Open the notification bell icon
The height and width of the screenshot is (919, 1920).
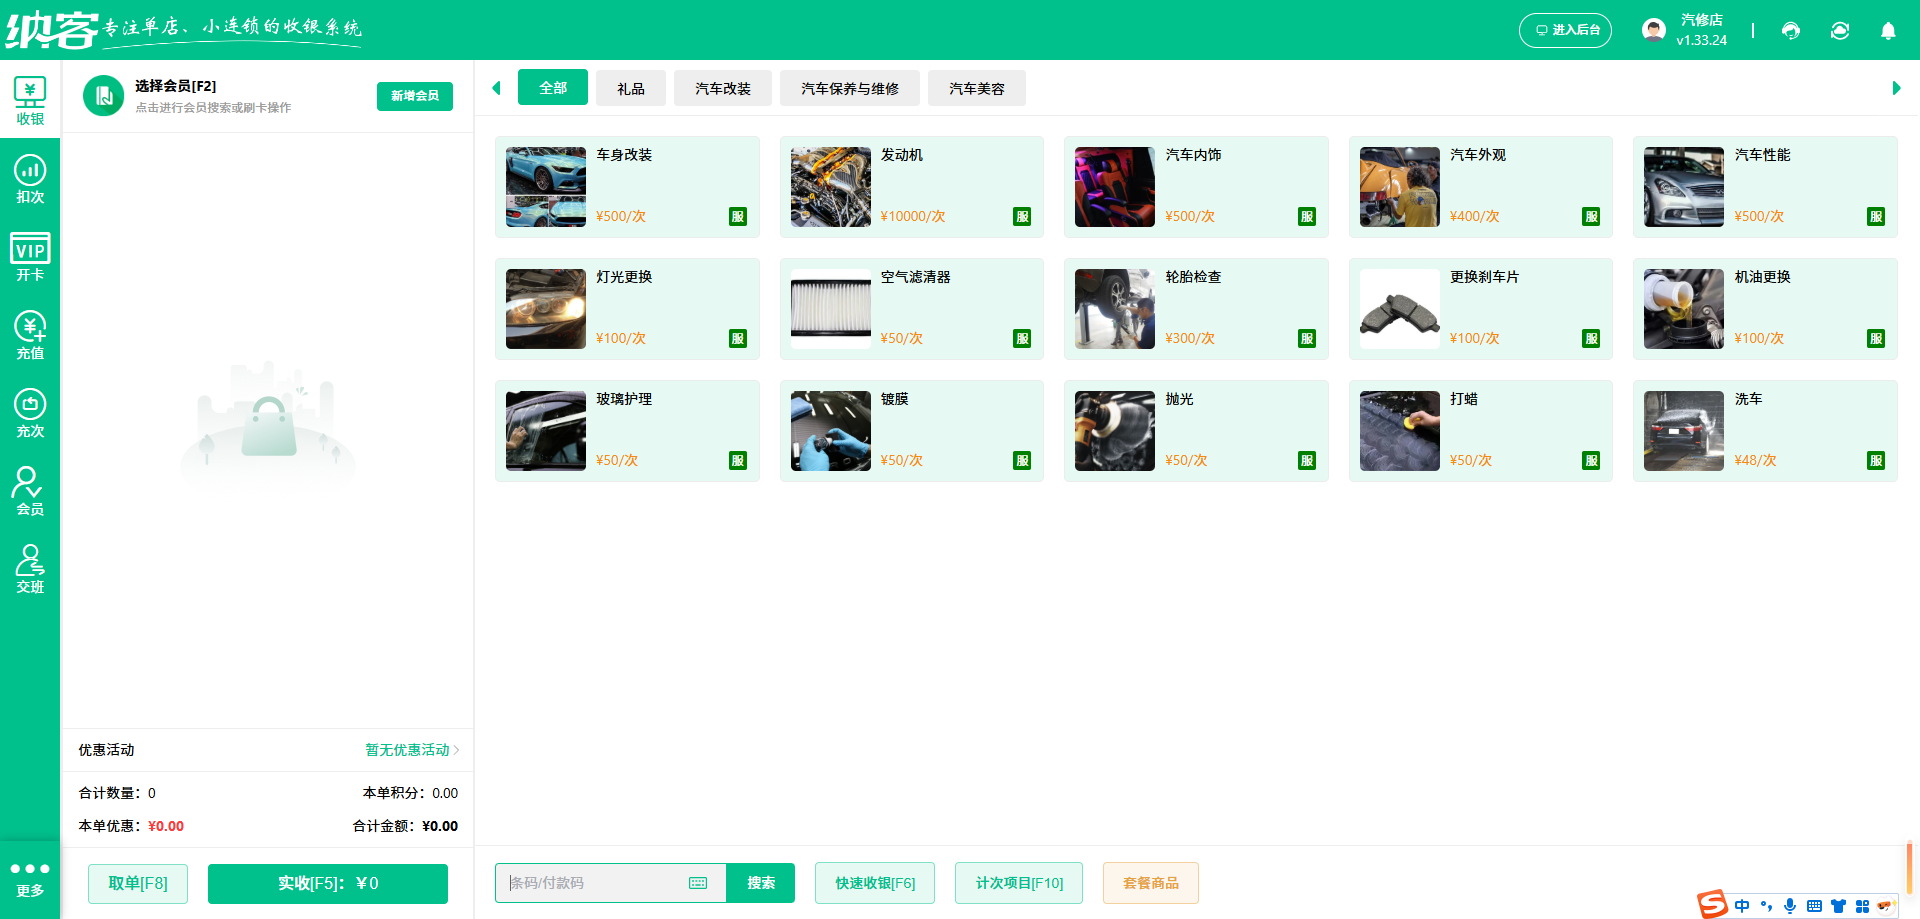pos(1888,30)
